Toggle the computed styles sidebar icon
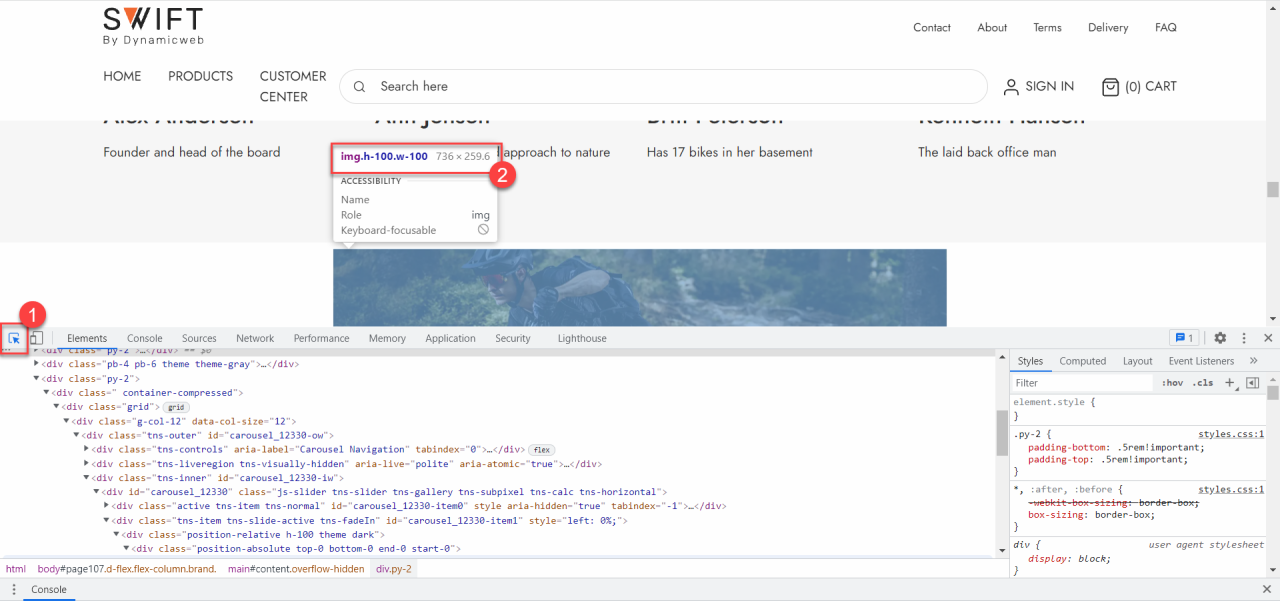 coord(1252,383)
